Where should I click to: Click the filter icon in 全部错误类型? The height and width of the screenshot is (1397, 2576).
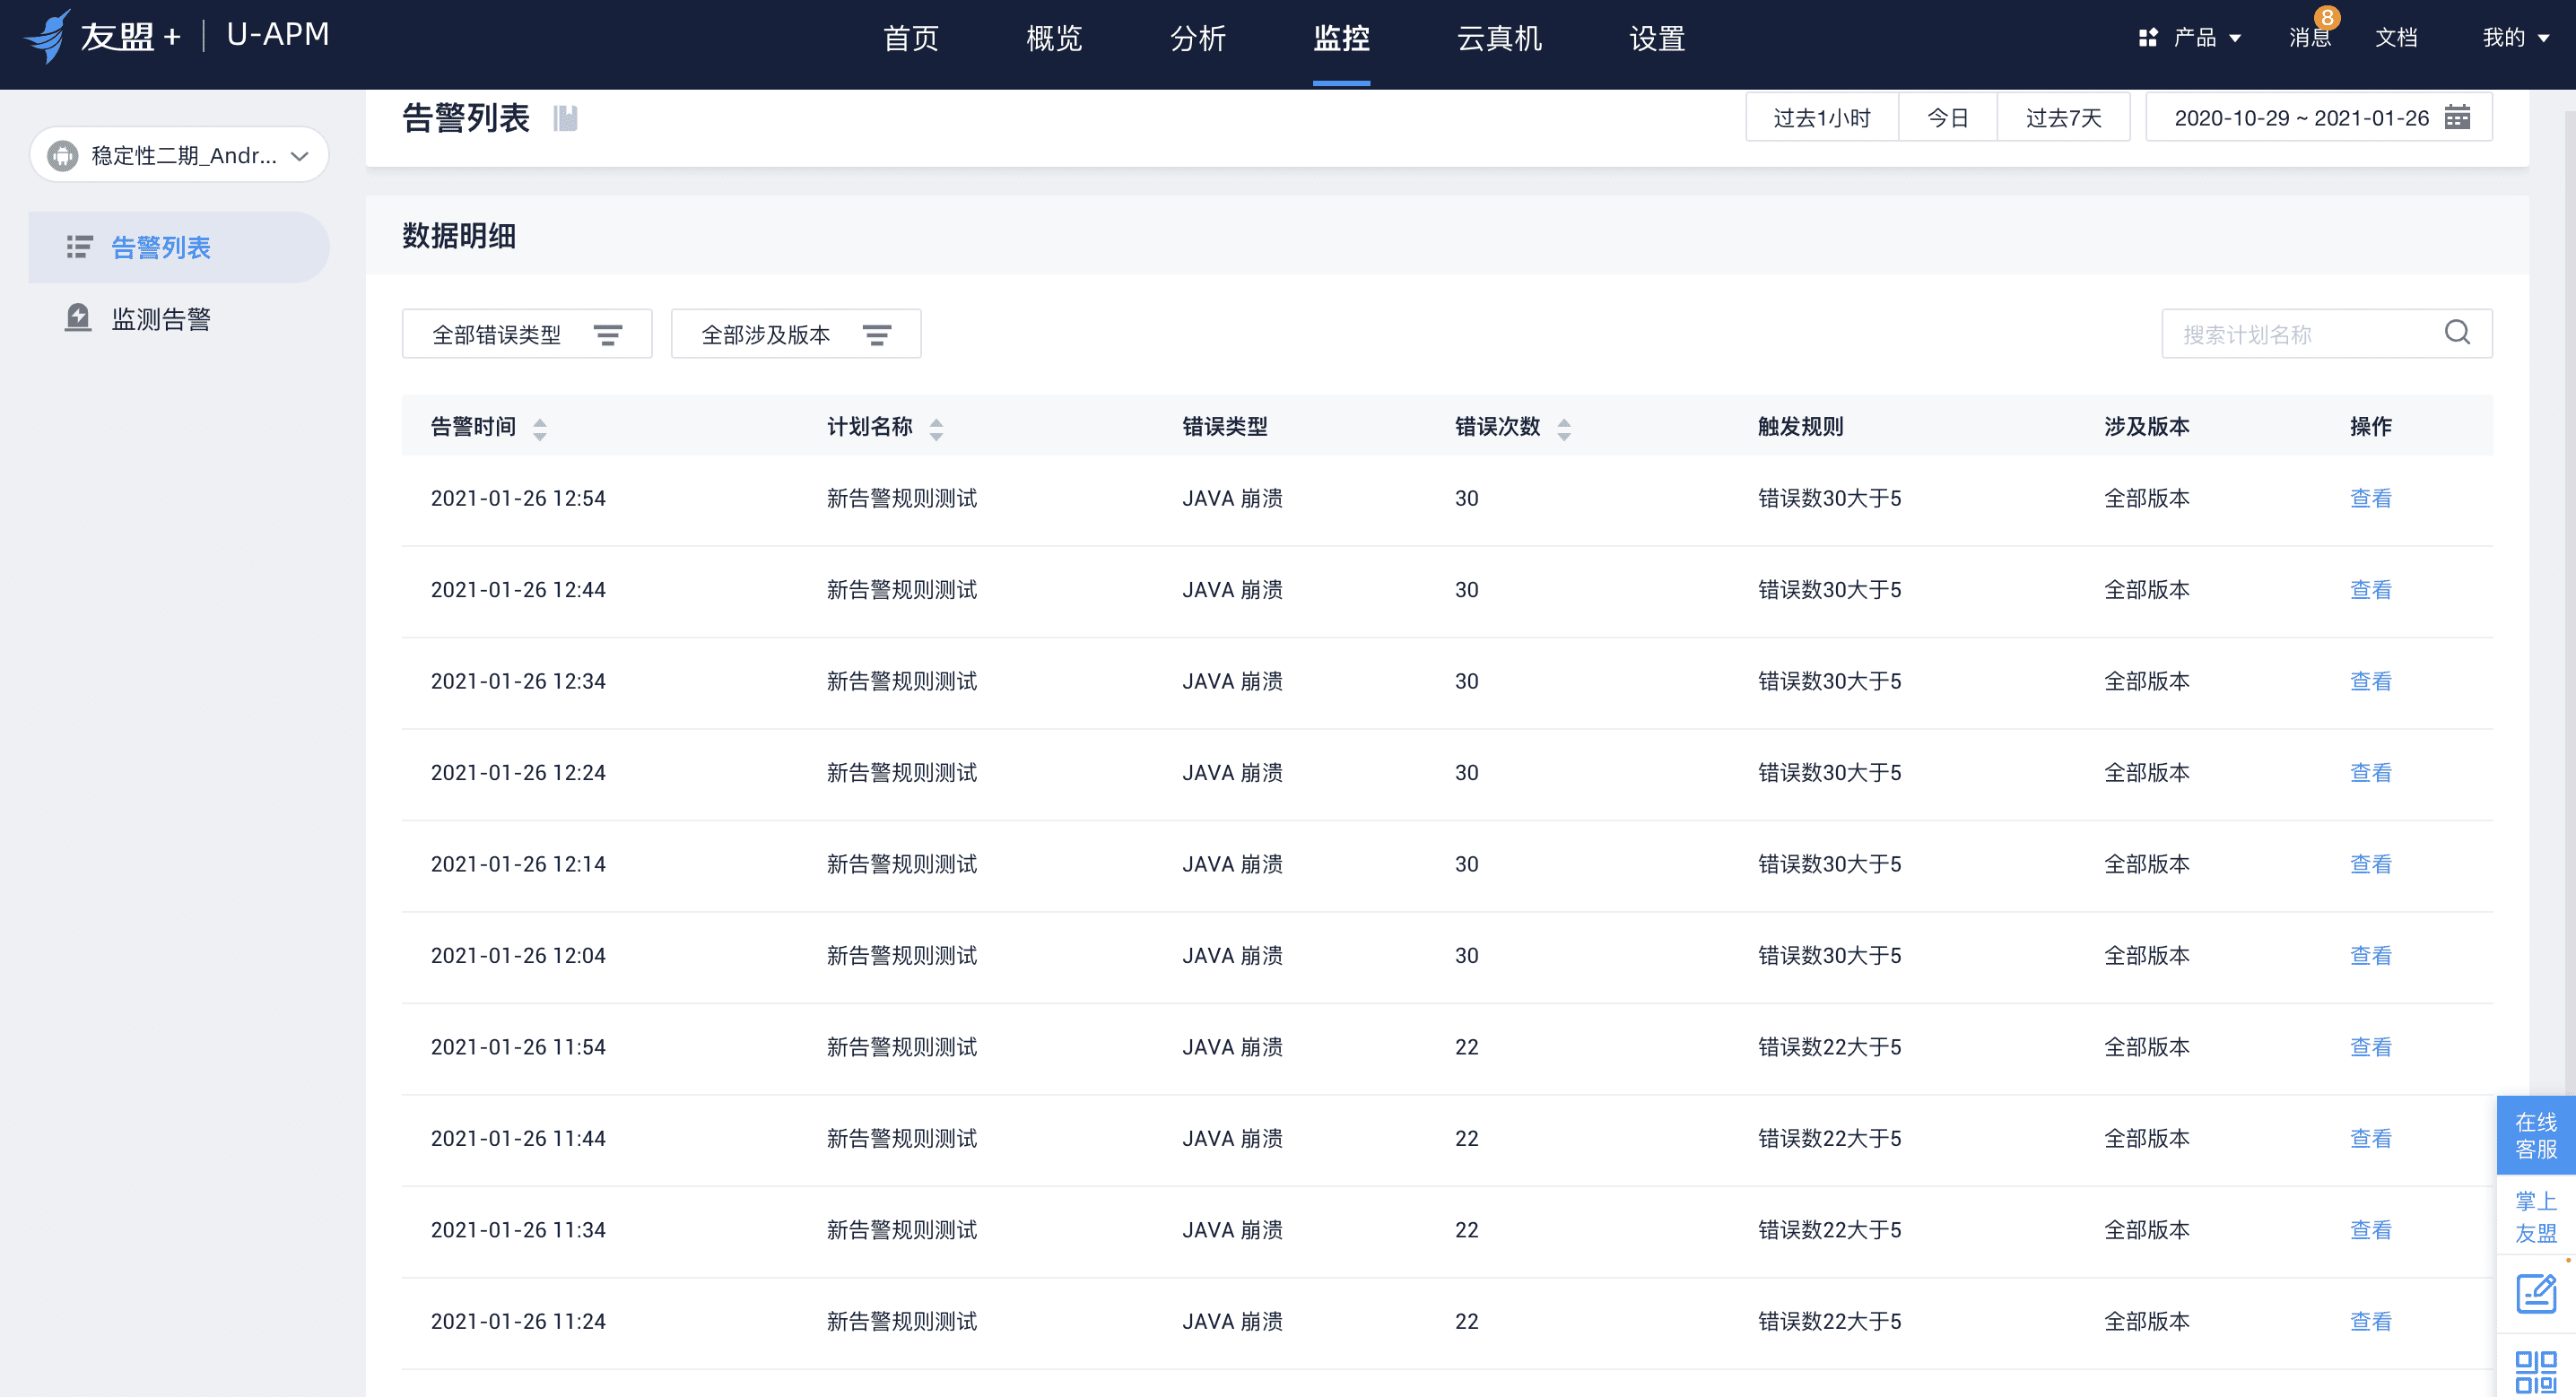click(608, 335)
